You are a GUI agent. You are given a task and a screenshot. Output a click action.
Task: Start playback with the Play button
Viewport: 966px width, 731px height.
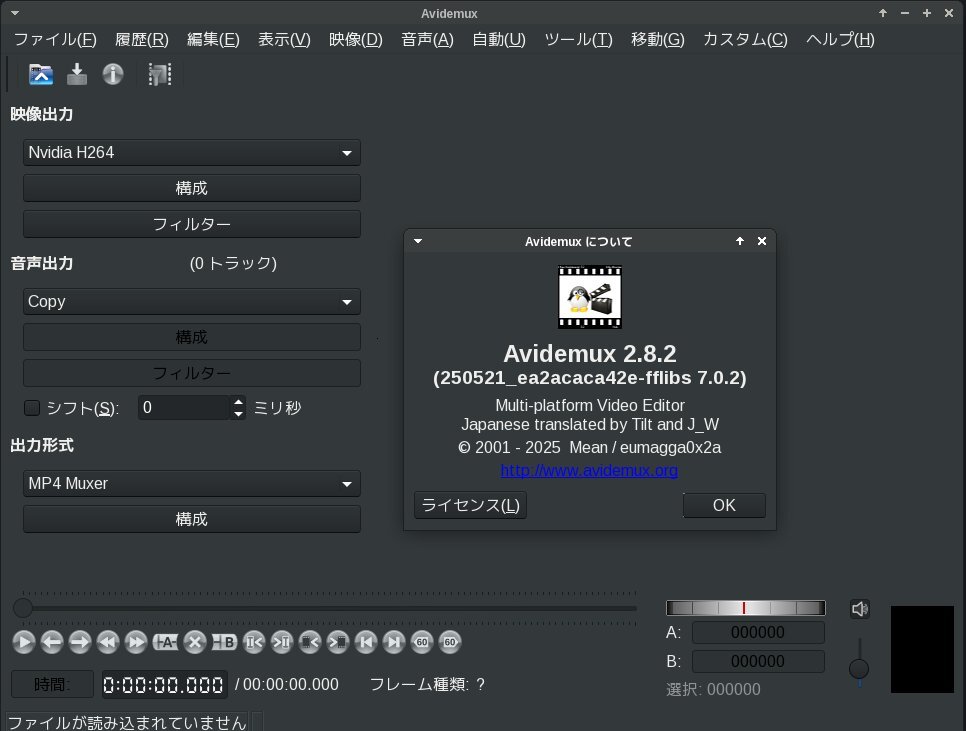click(x=23, y=642)
